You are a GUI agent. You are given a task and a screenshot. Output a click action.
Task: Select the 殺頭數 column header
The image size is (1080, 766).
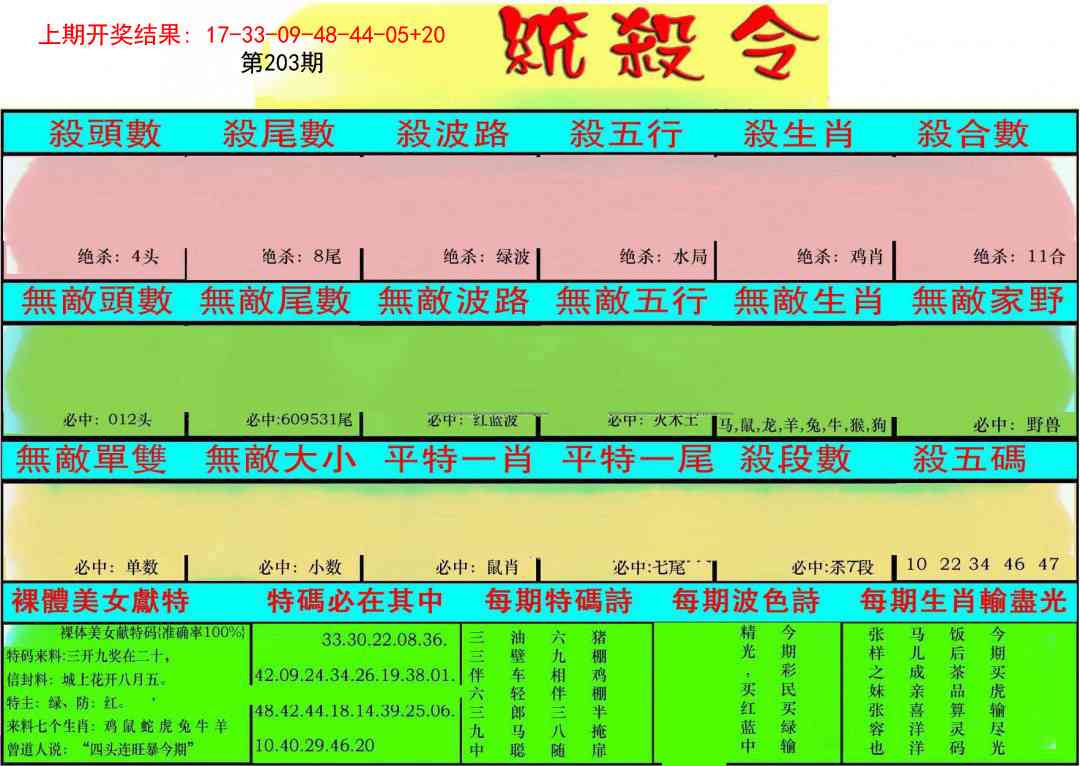[97, 132]
